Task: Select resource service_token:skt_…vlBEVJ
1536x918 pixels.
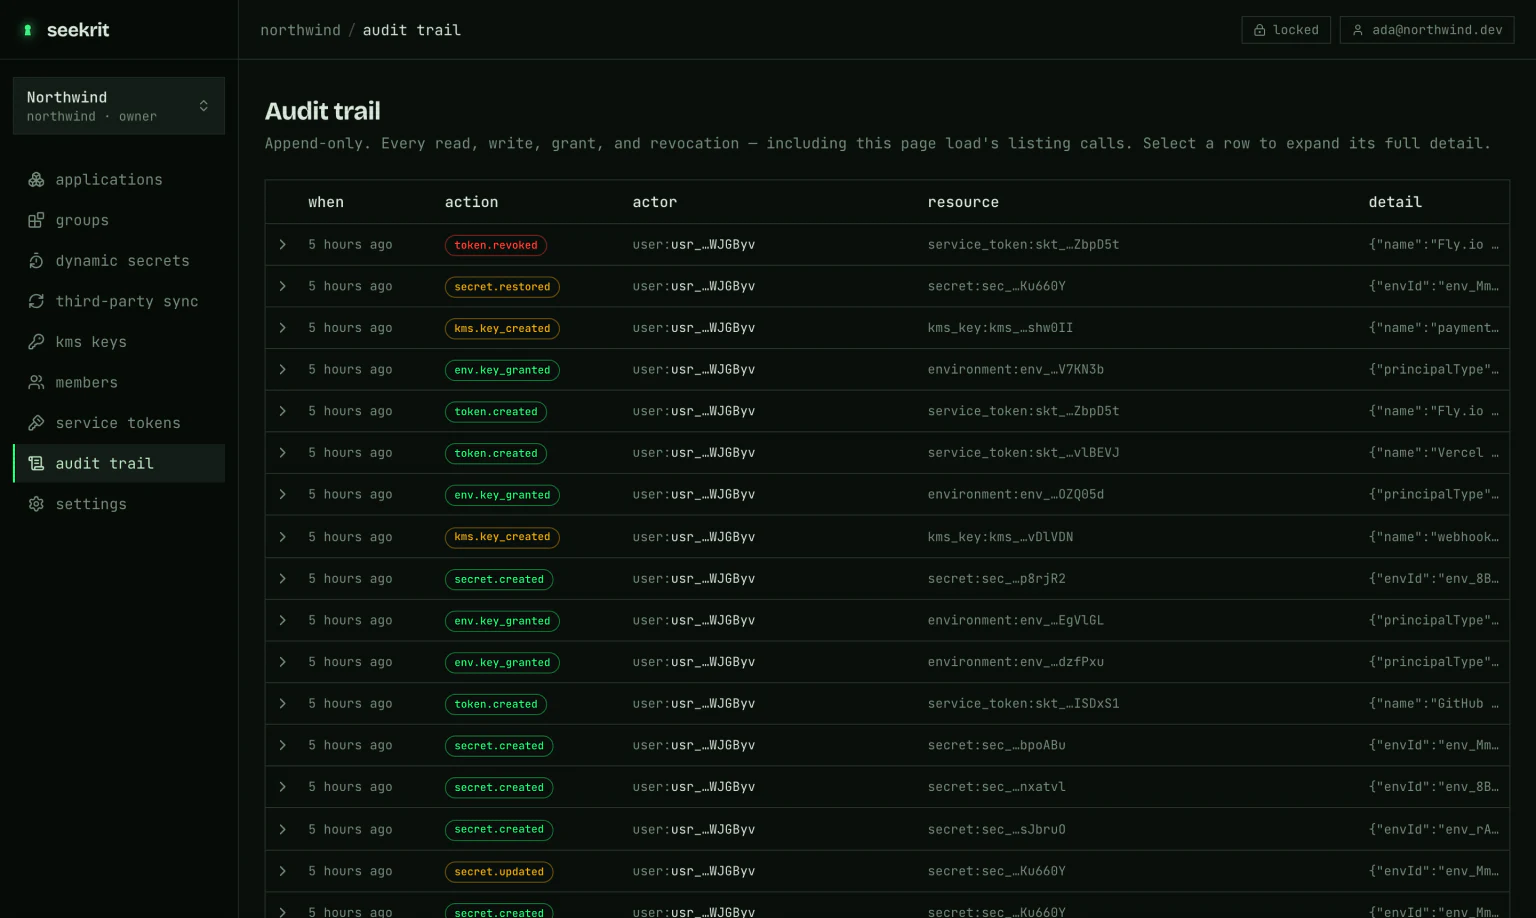Action: pyautogui.click(x=1023, y=453)
